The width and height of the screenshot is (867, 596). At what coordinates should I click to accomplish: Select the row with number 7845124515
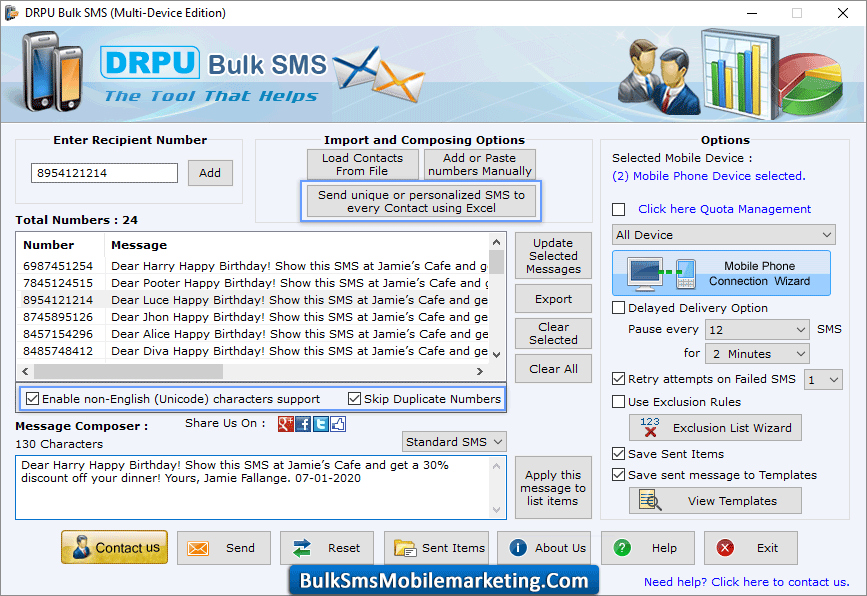(x=253, y=283)
